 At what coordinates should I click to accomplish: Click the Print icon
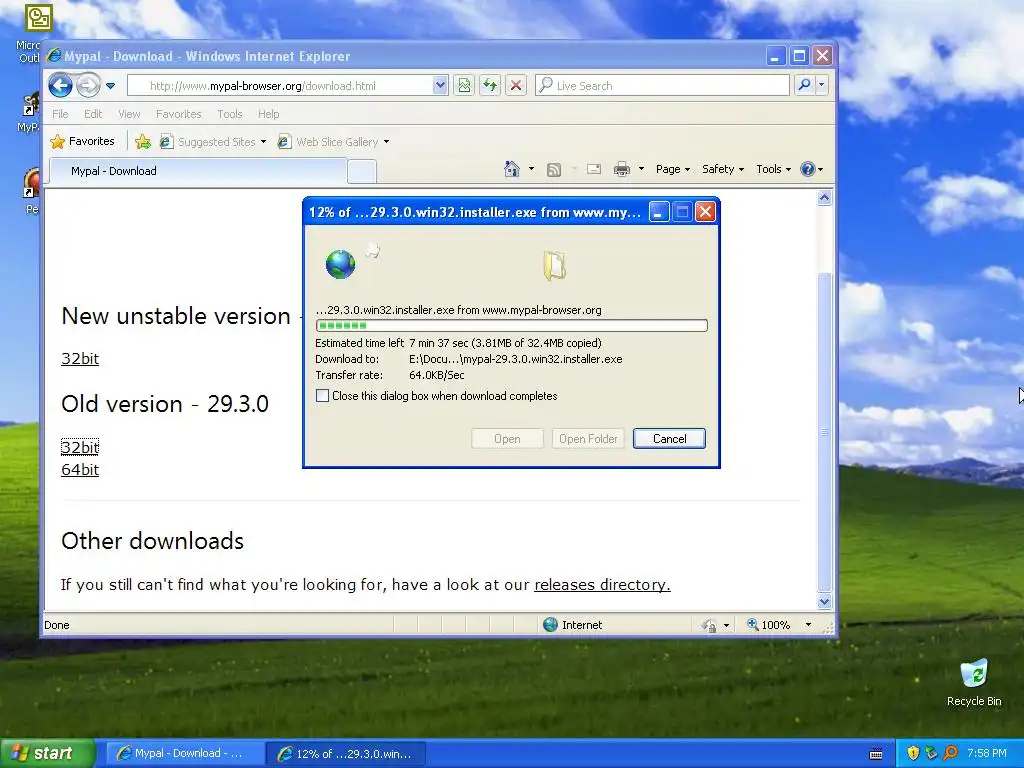[622, 169]
